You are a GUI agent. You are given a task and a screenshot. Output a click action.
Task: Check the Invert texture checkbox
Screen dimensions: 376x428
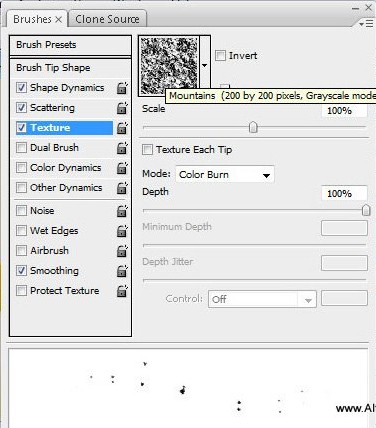point(220,56)
